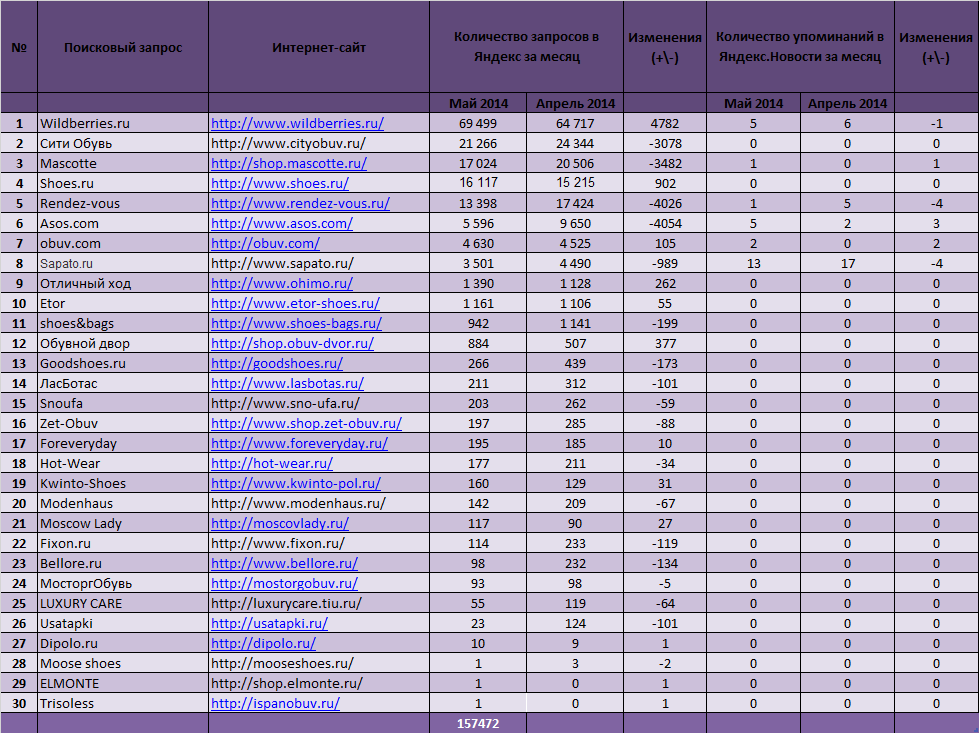Select Wildberries May value 69 499

click(478, 124)
